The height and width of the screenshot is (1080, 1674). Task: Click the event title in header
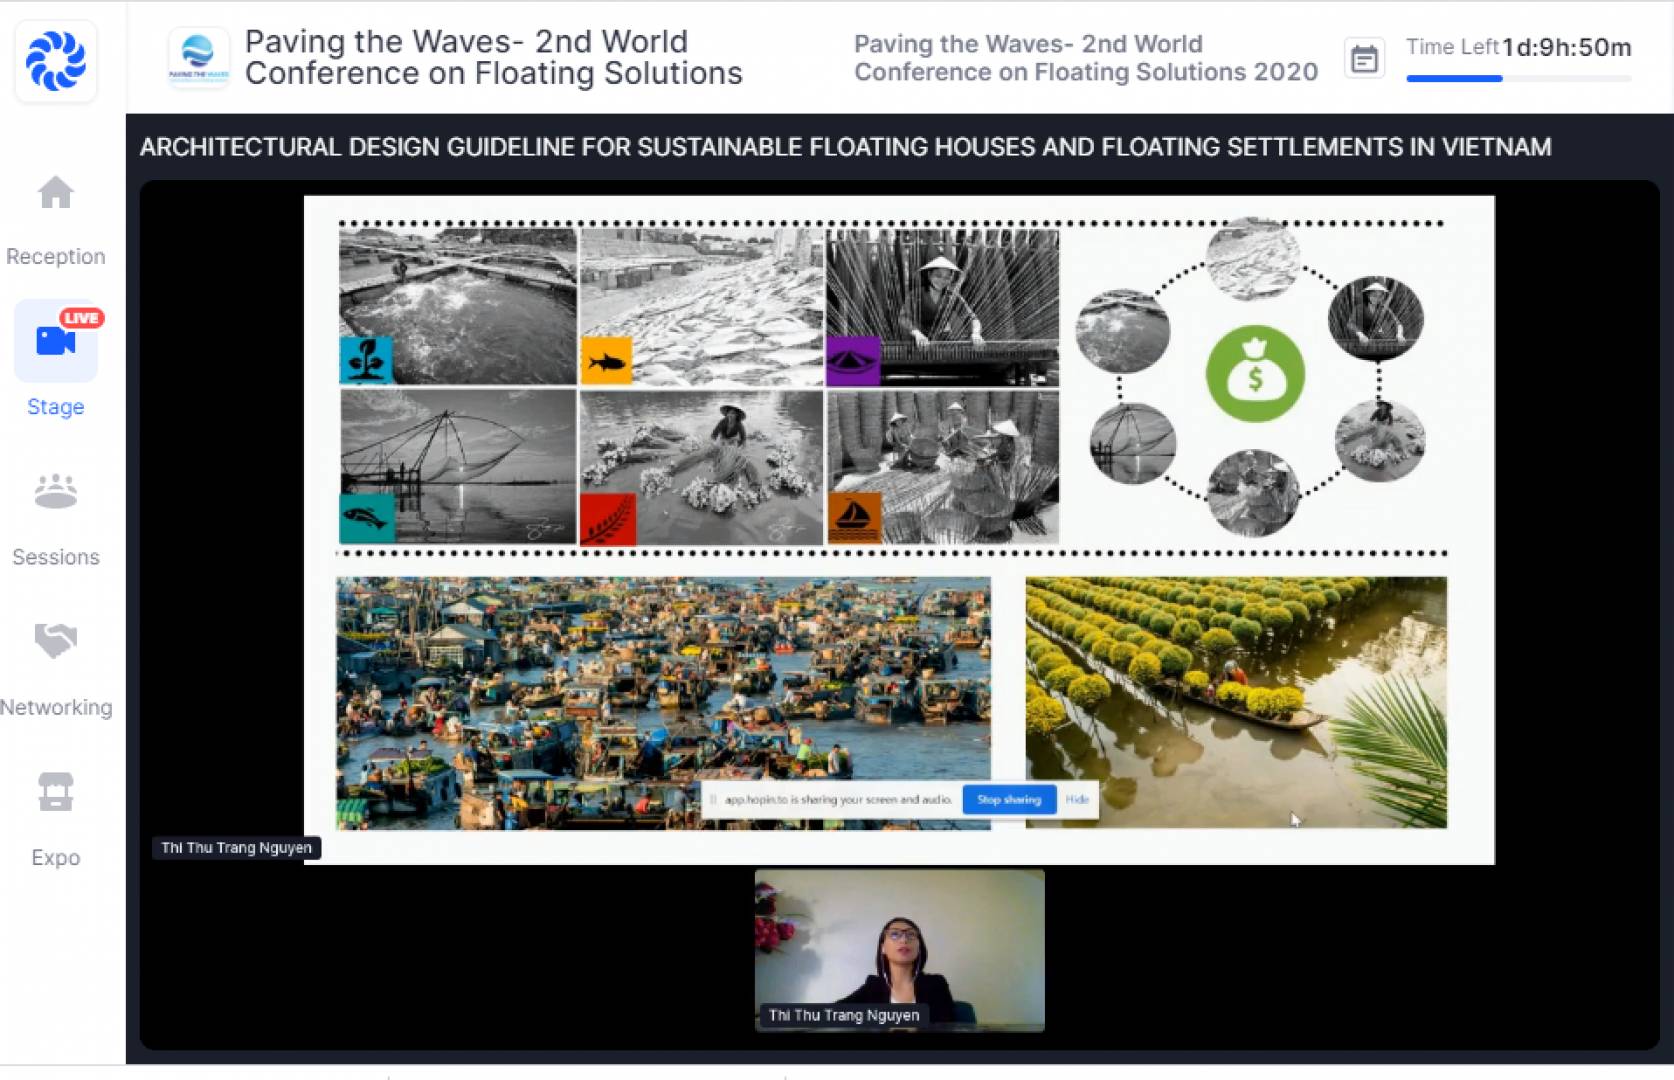pos(493,57)
